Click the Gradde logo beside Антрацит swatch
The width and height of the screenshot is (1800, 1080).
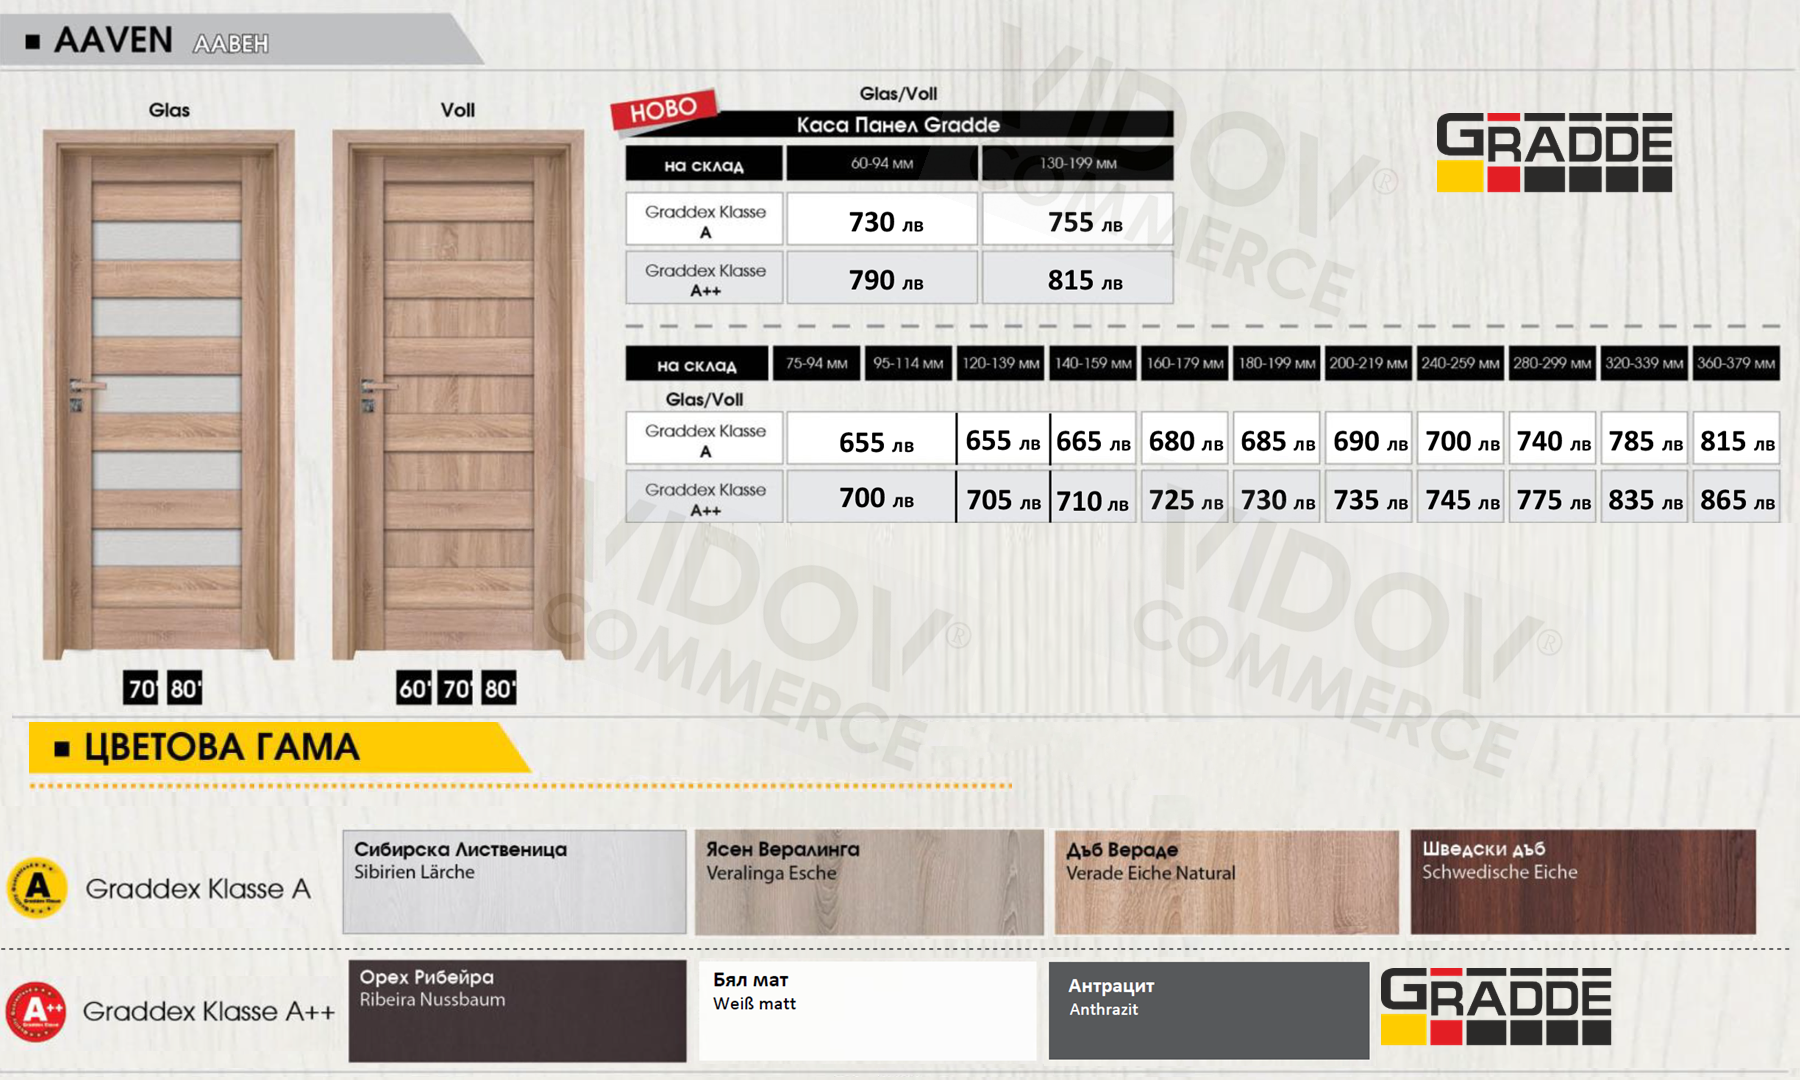tap(1496, 1006)
